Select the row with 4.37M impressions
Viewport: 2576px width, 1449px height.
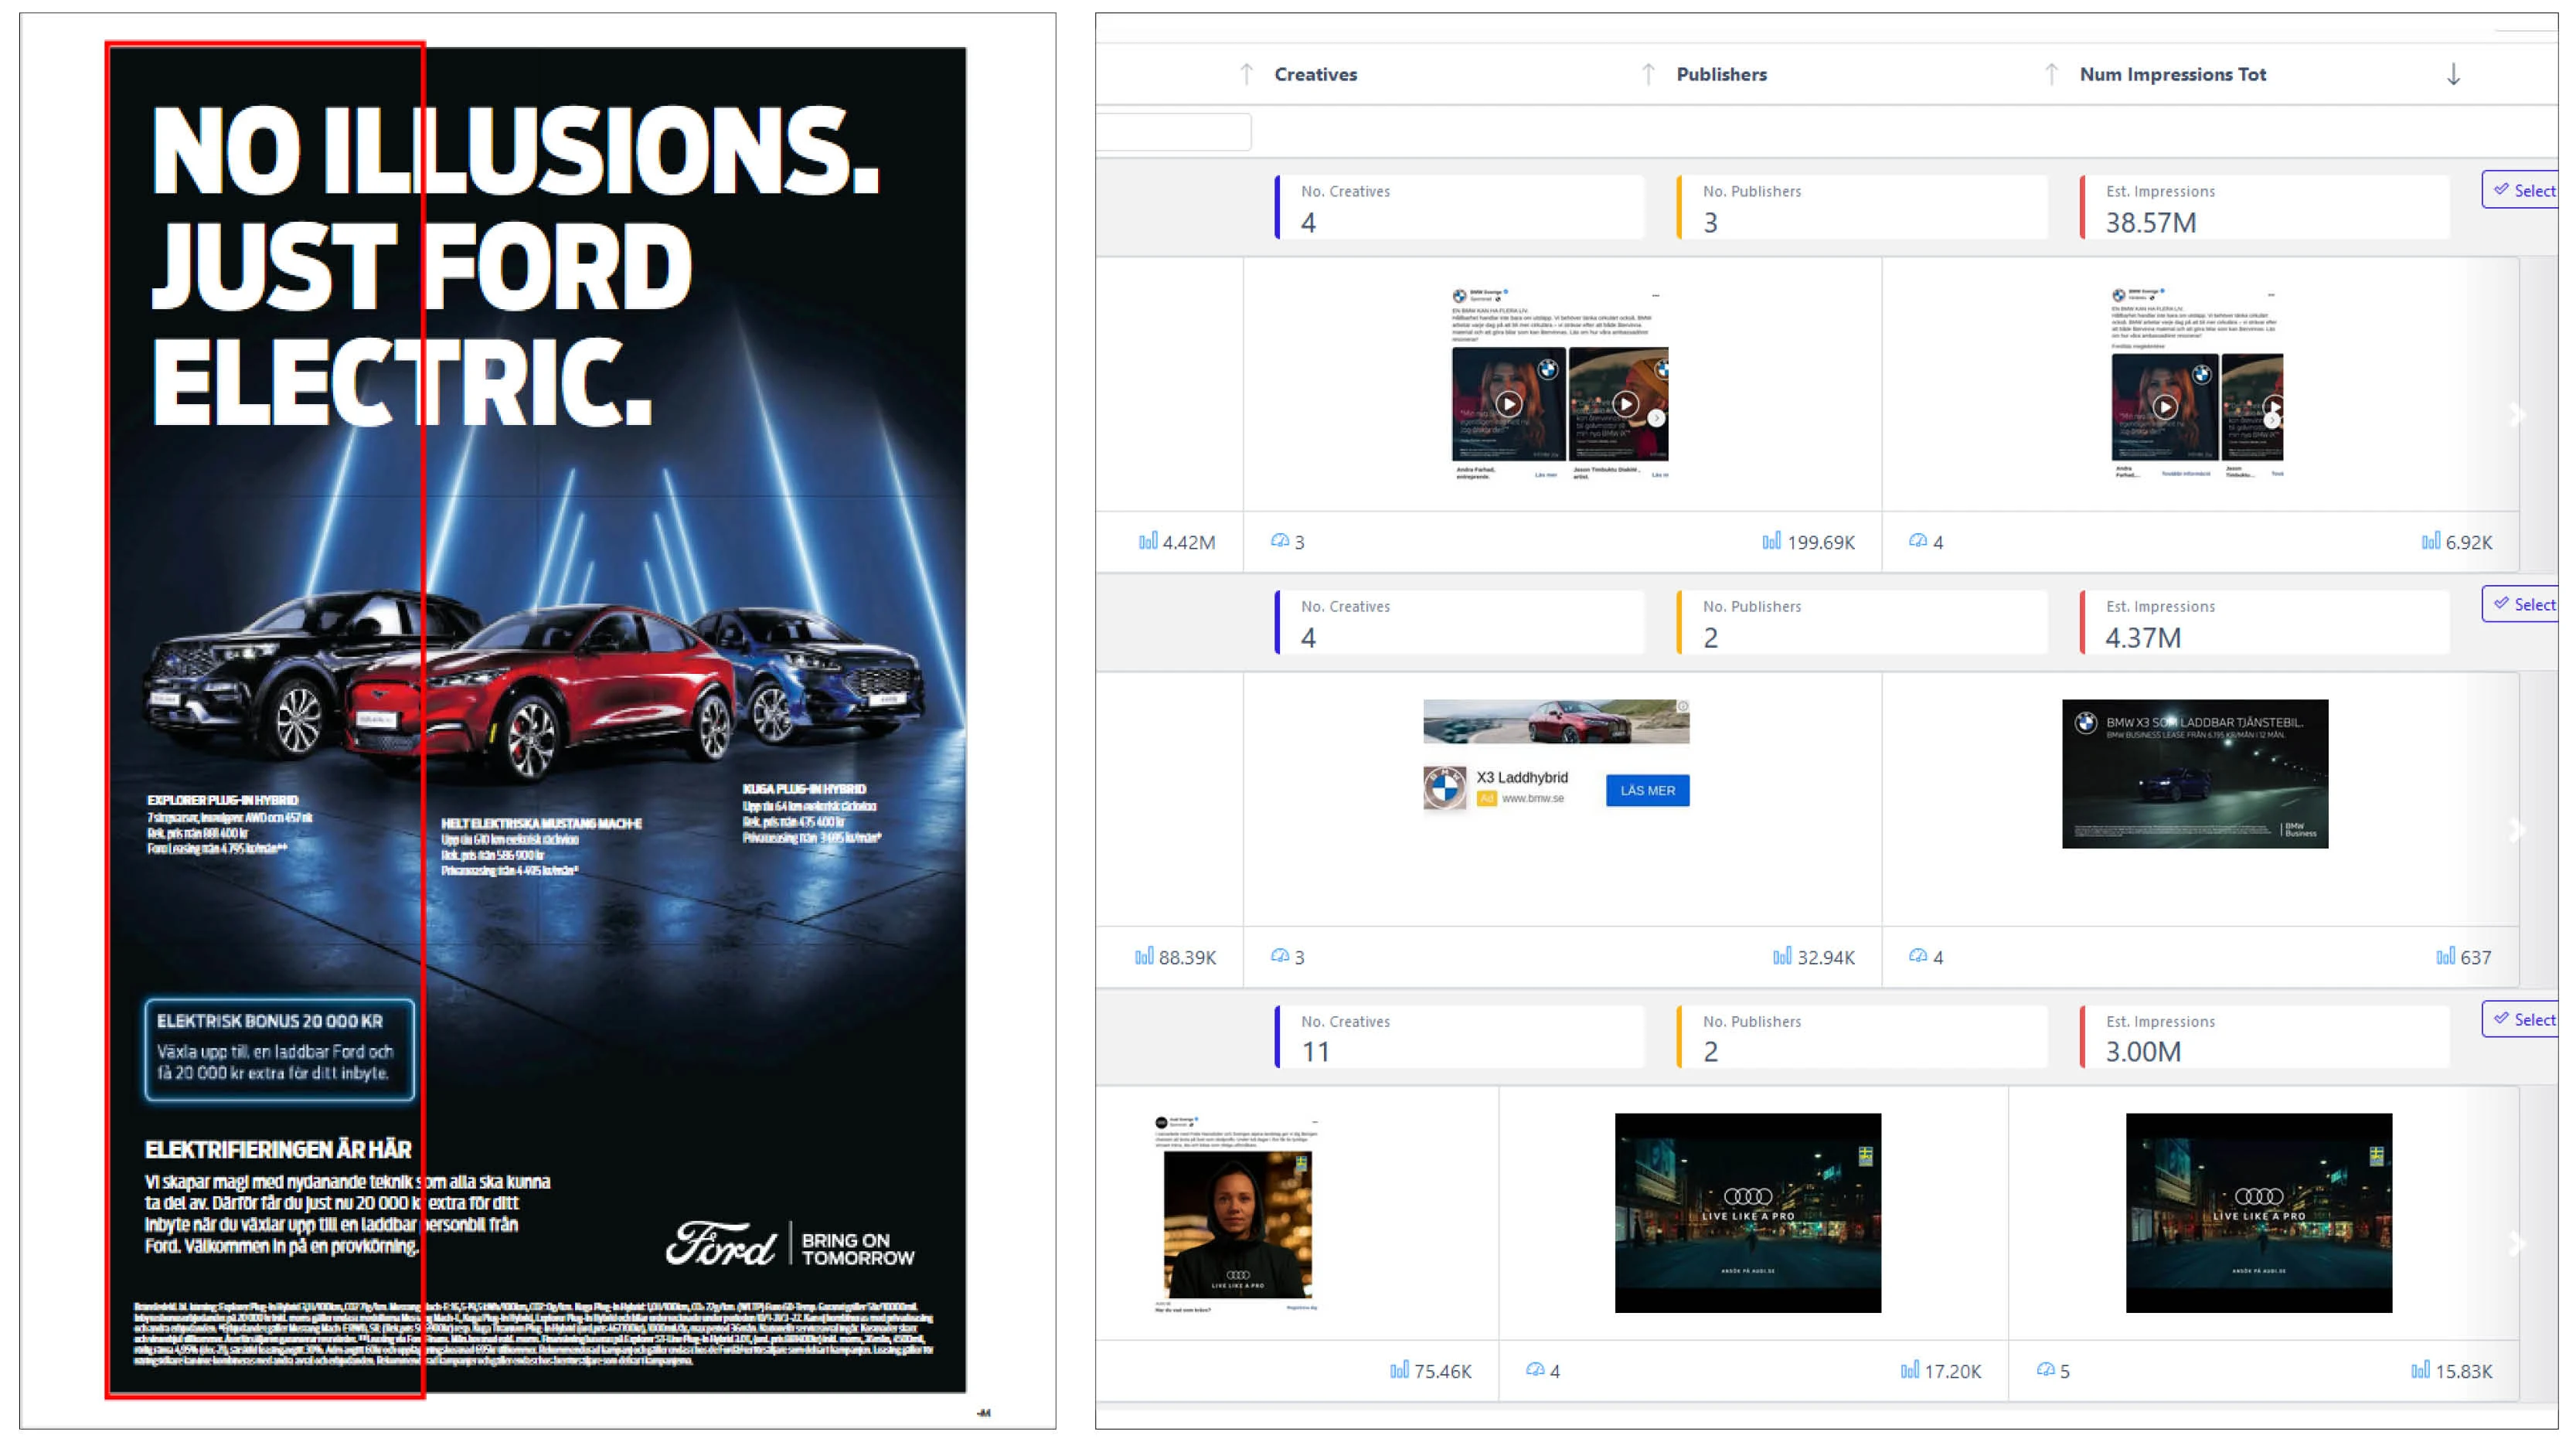pos(2523,604)
